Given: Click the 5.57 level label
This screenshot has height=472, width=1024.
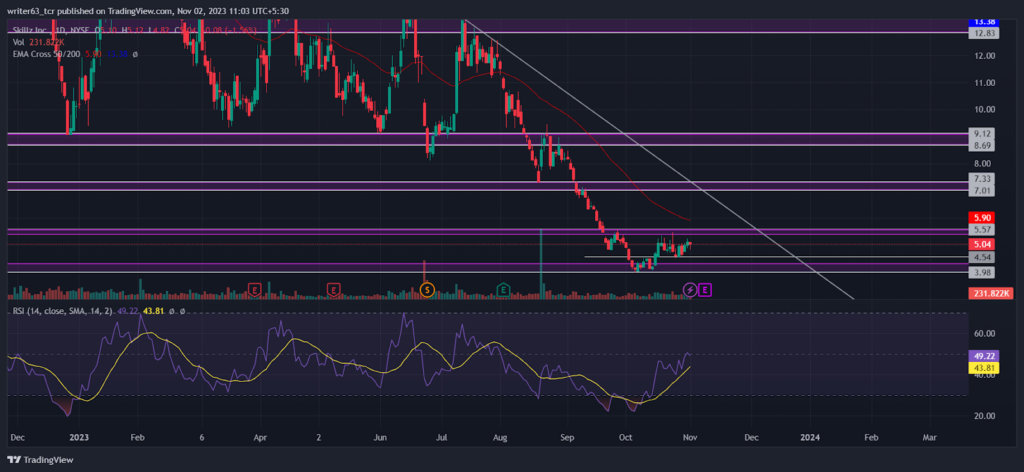Looking at the screenshot, I should point(983,230).
